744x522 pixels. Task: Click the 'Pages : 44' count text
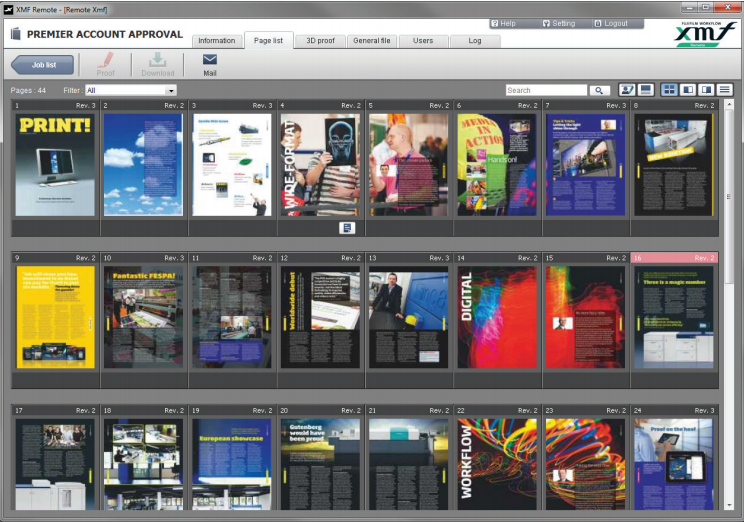(x=28, y=90)
